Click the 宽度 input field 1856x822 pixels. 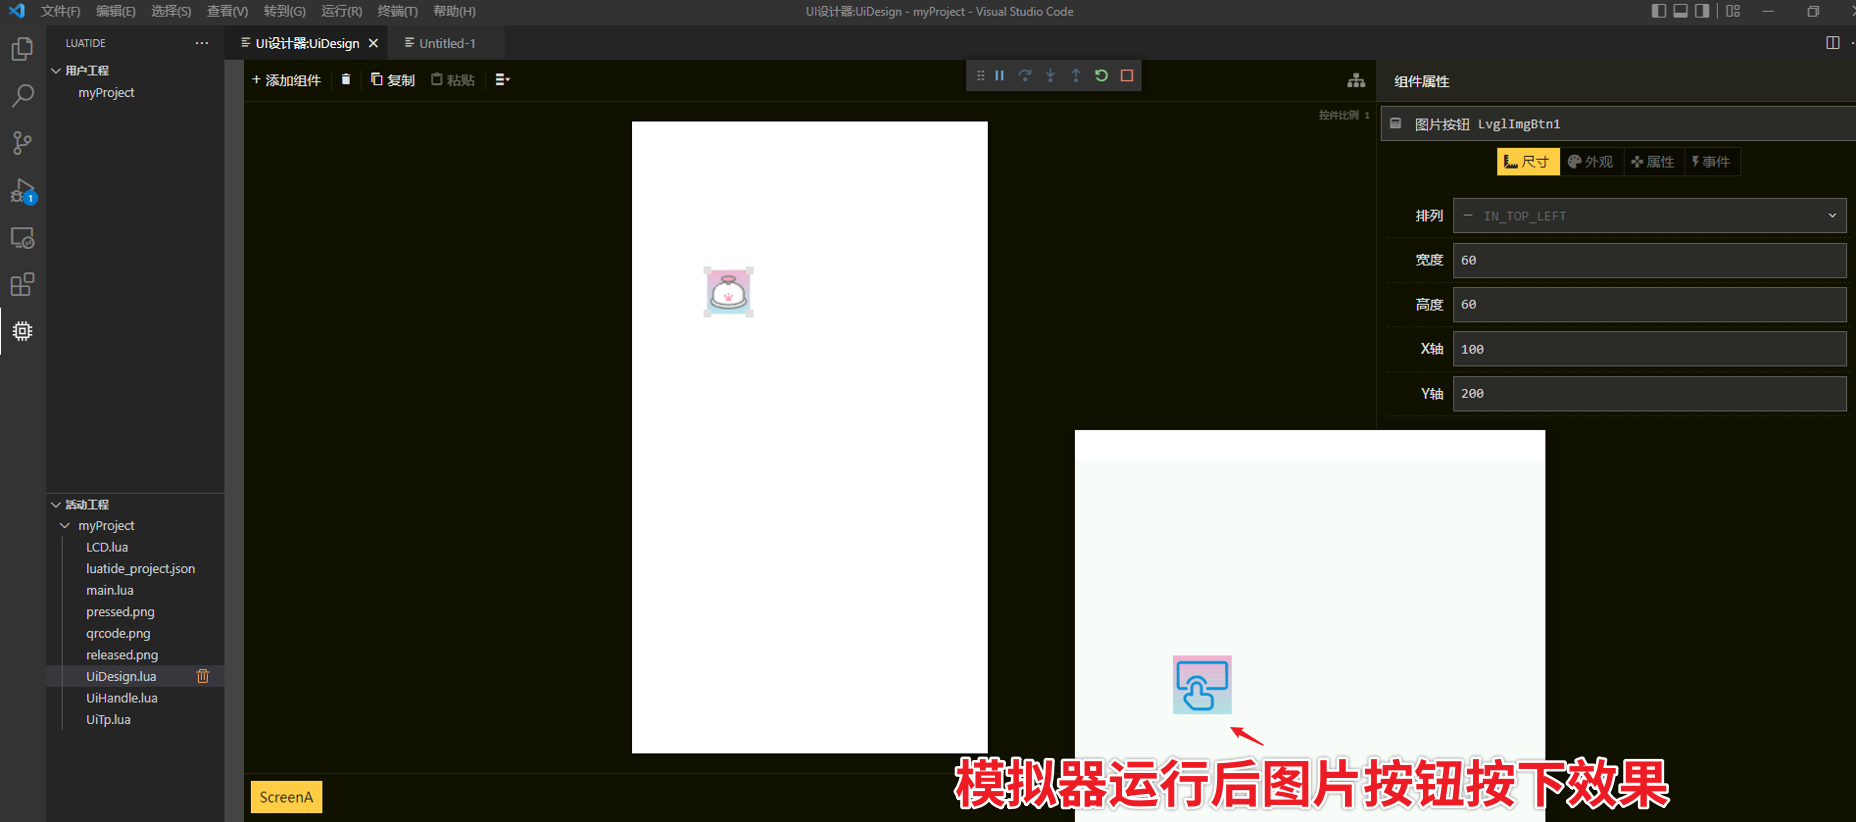(x=1649, y=260)
